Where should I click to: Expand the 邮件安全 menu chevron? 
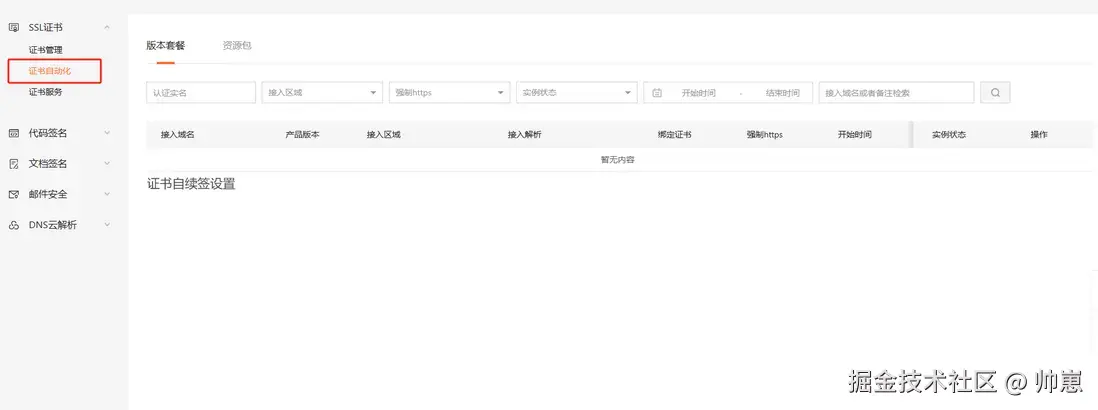coord(106,194)
